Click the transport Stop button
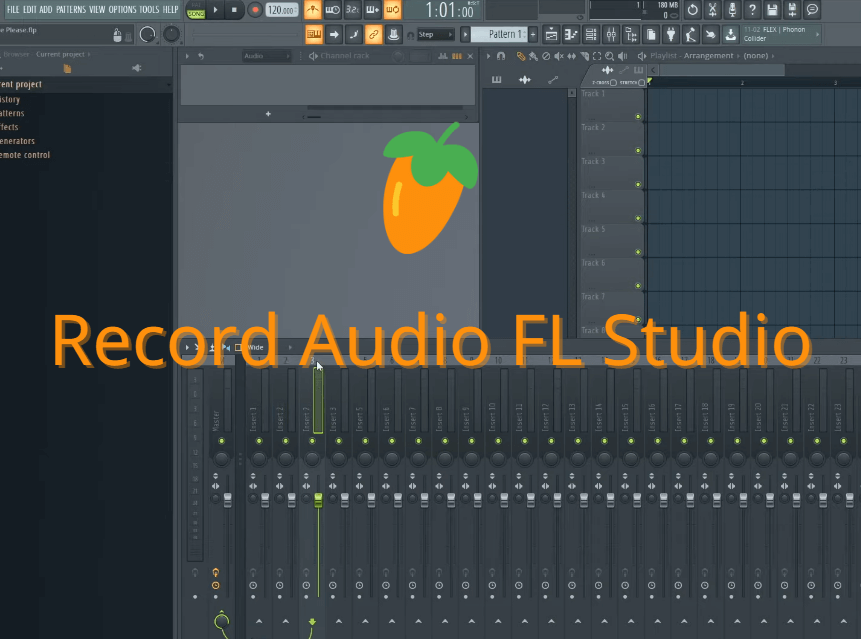Screen dimensions: 861x639 point(234,10)
